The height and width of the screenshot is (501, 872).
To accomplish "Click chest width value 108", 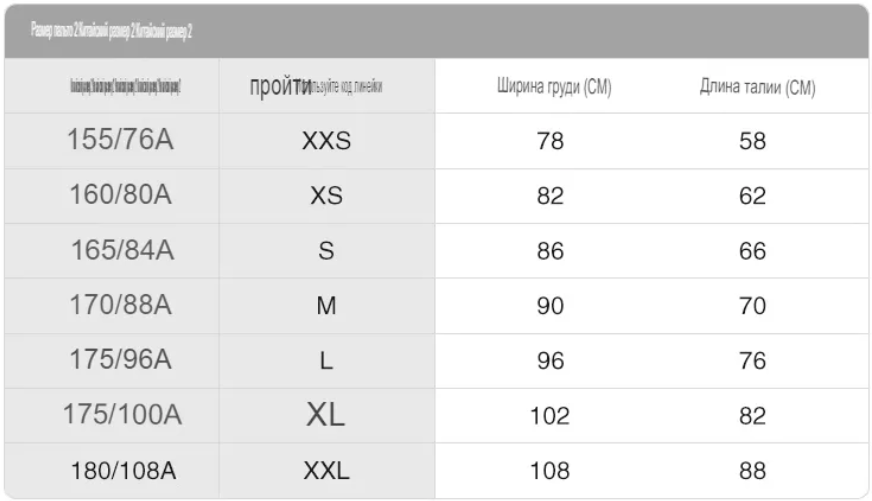I will (x=550, y=471).
